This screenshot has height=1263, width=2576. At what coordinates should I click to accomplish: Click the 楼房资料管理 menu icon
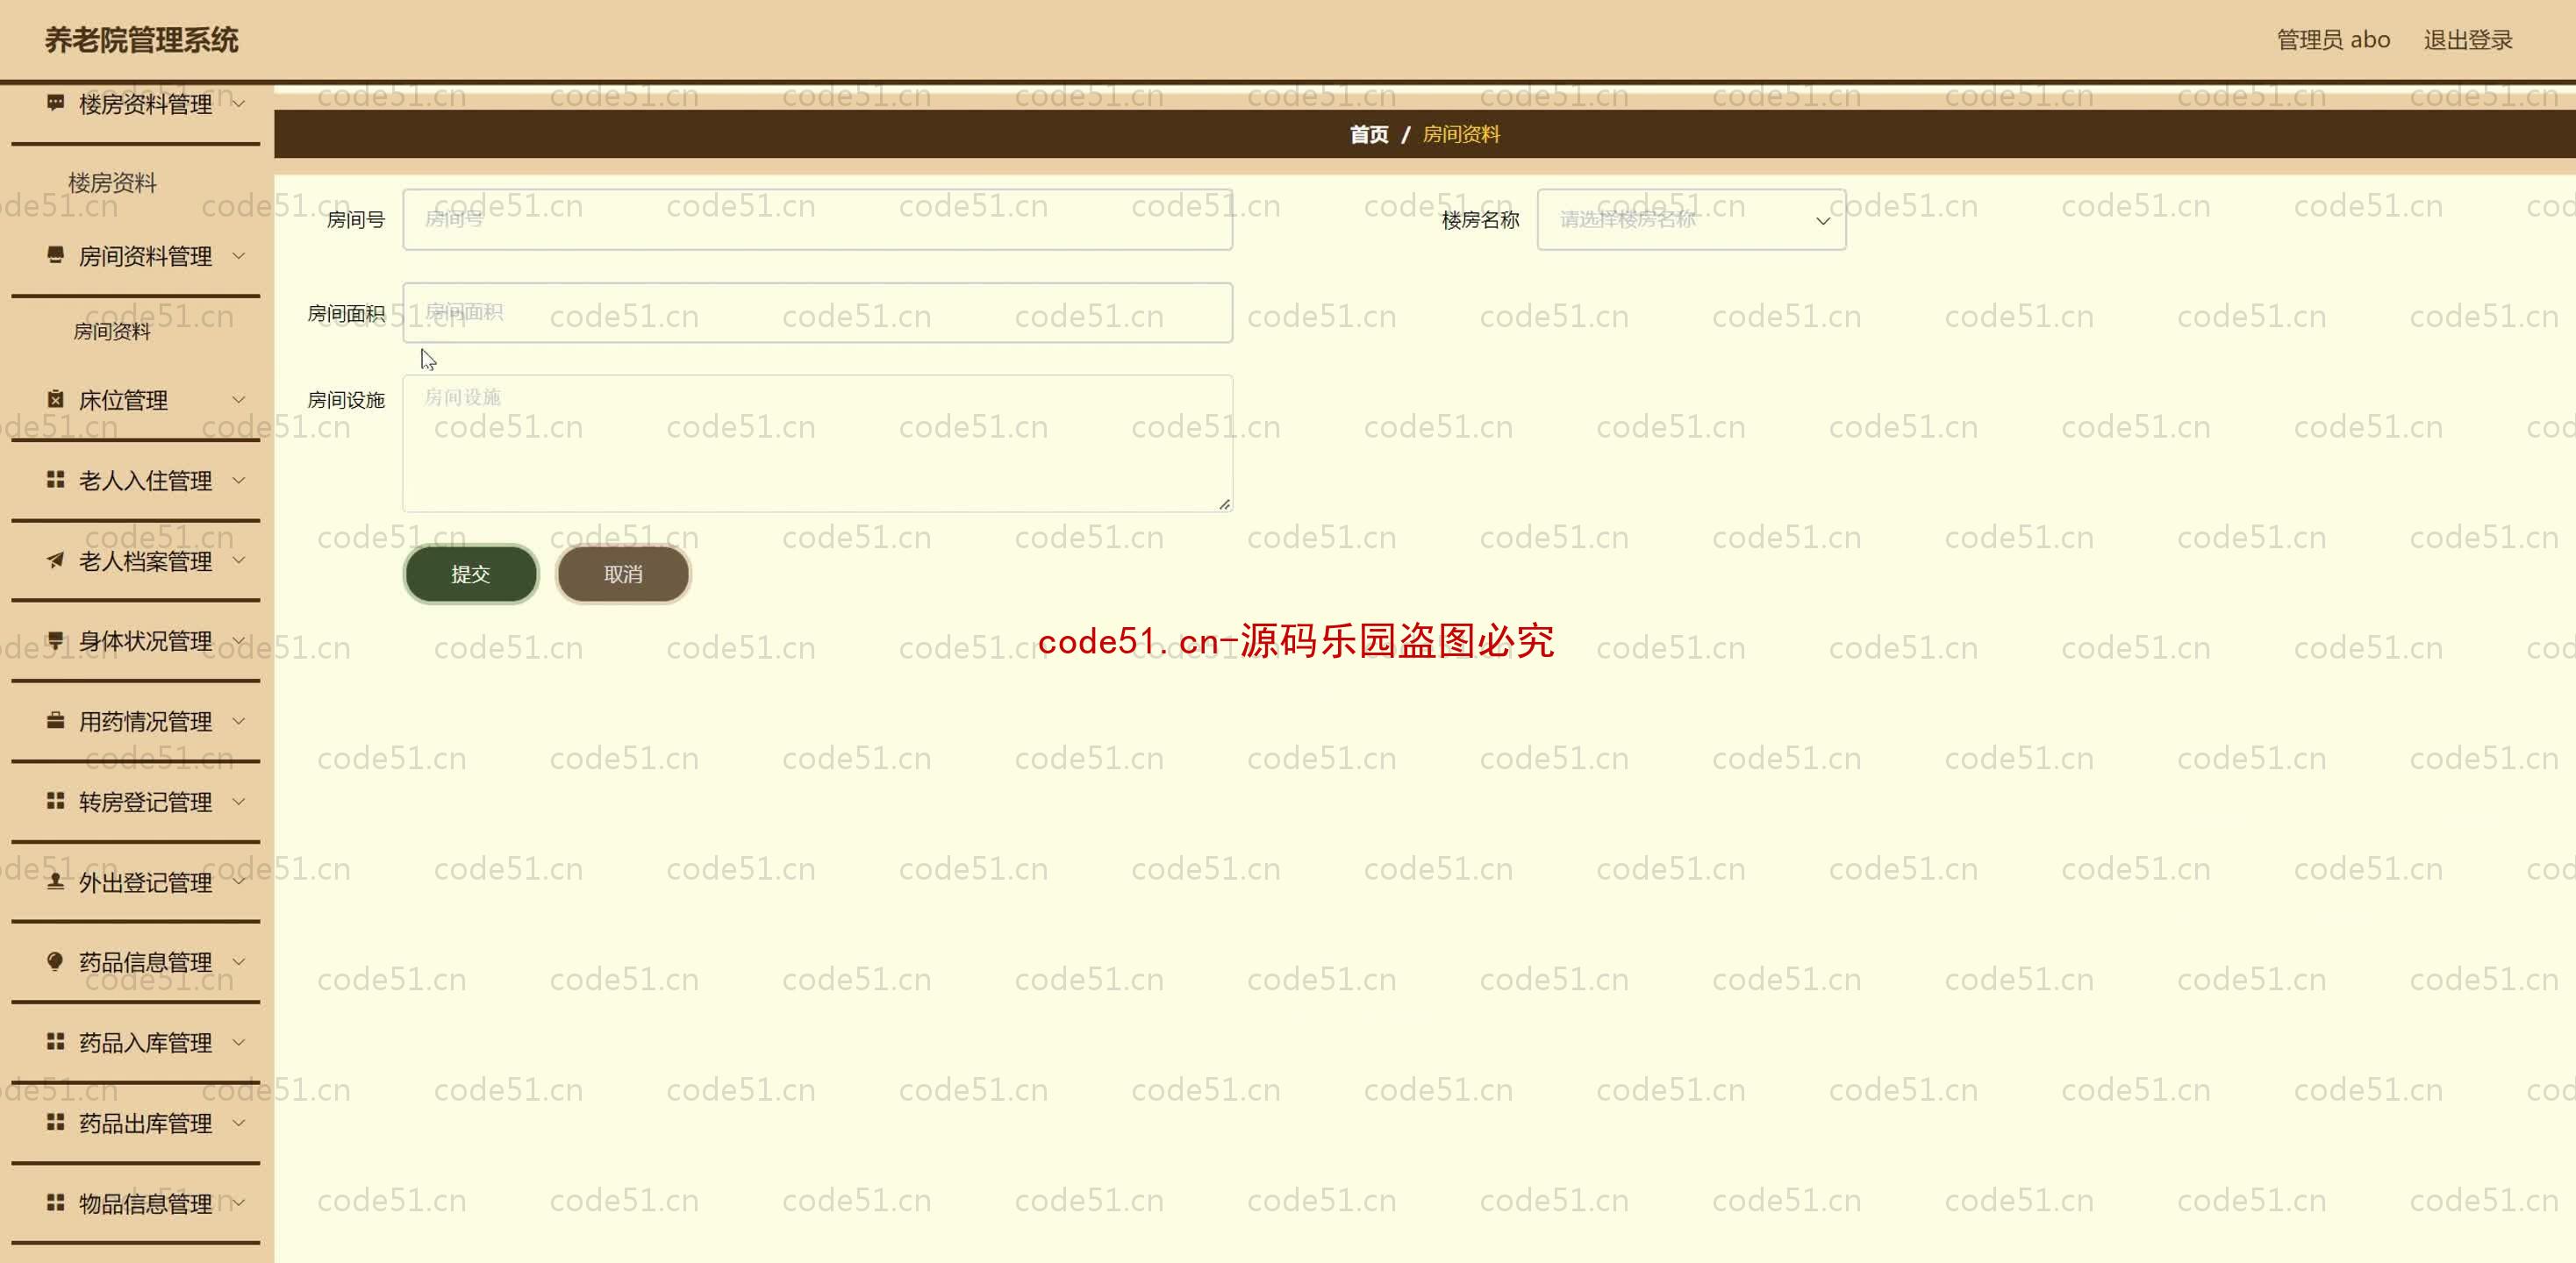pyautogui.click(x=56, y=102)
